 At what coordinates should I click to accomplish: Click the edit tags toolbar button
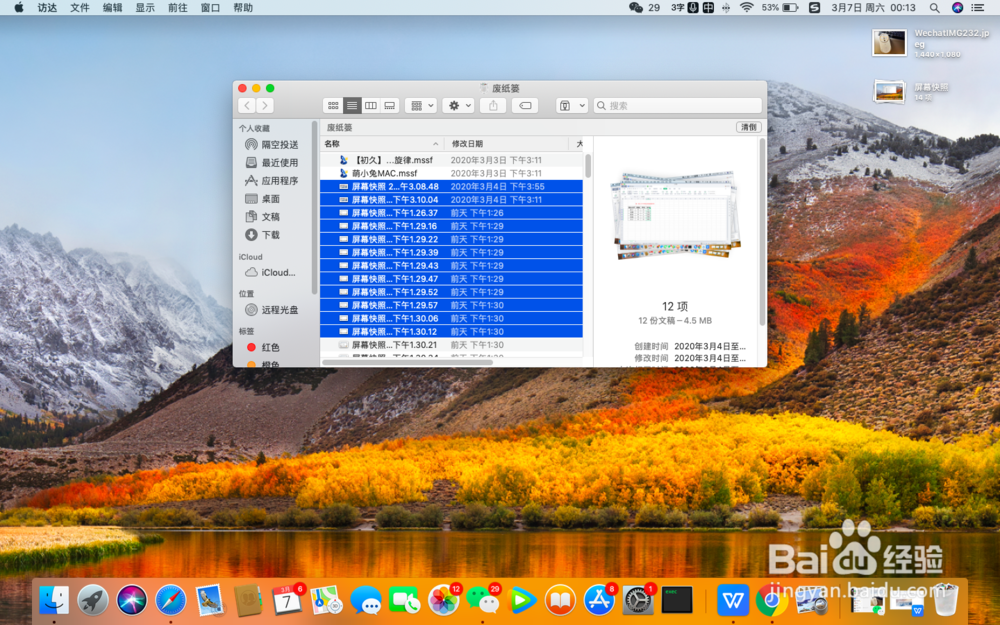point(525,106)
